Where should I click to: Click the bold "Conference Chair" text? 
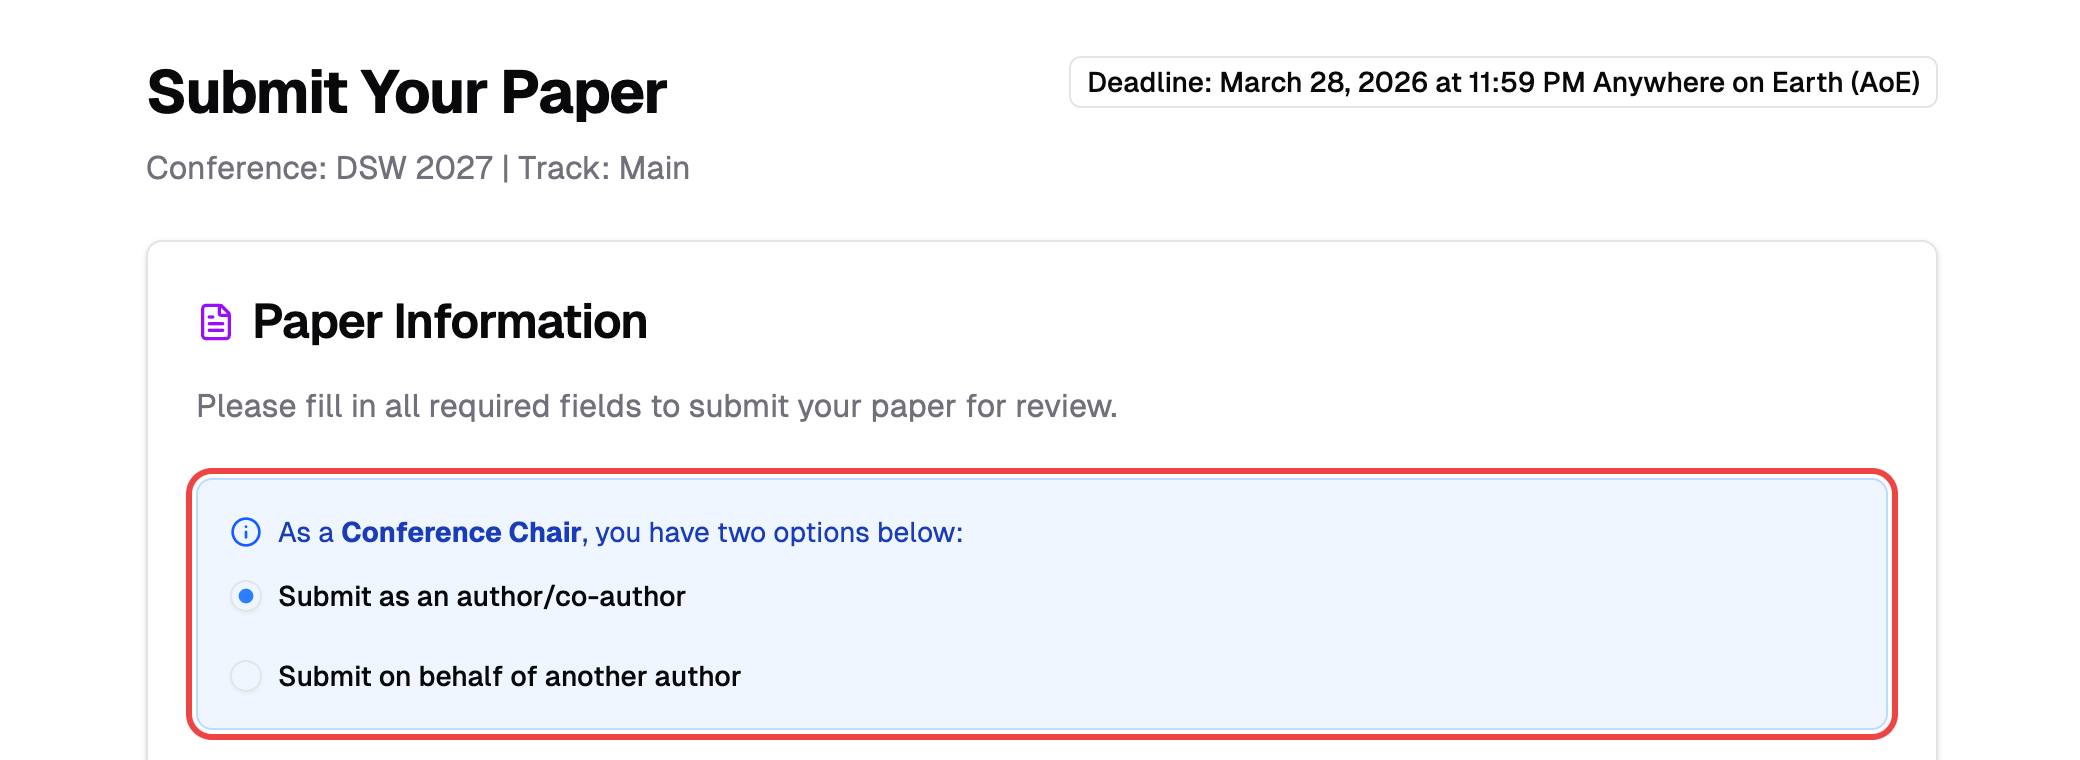[461, 532]
